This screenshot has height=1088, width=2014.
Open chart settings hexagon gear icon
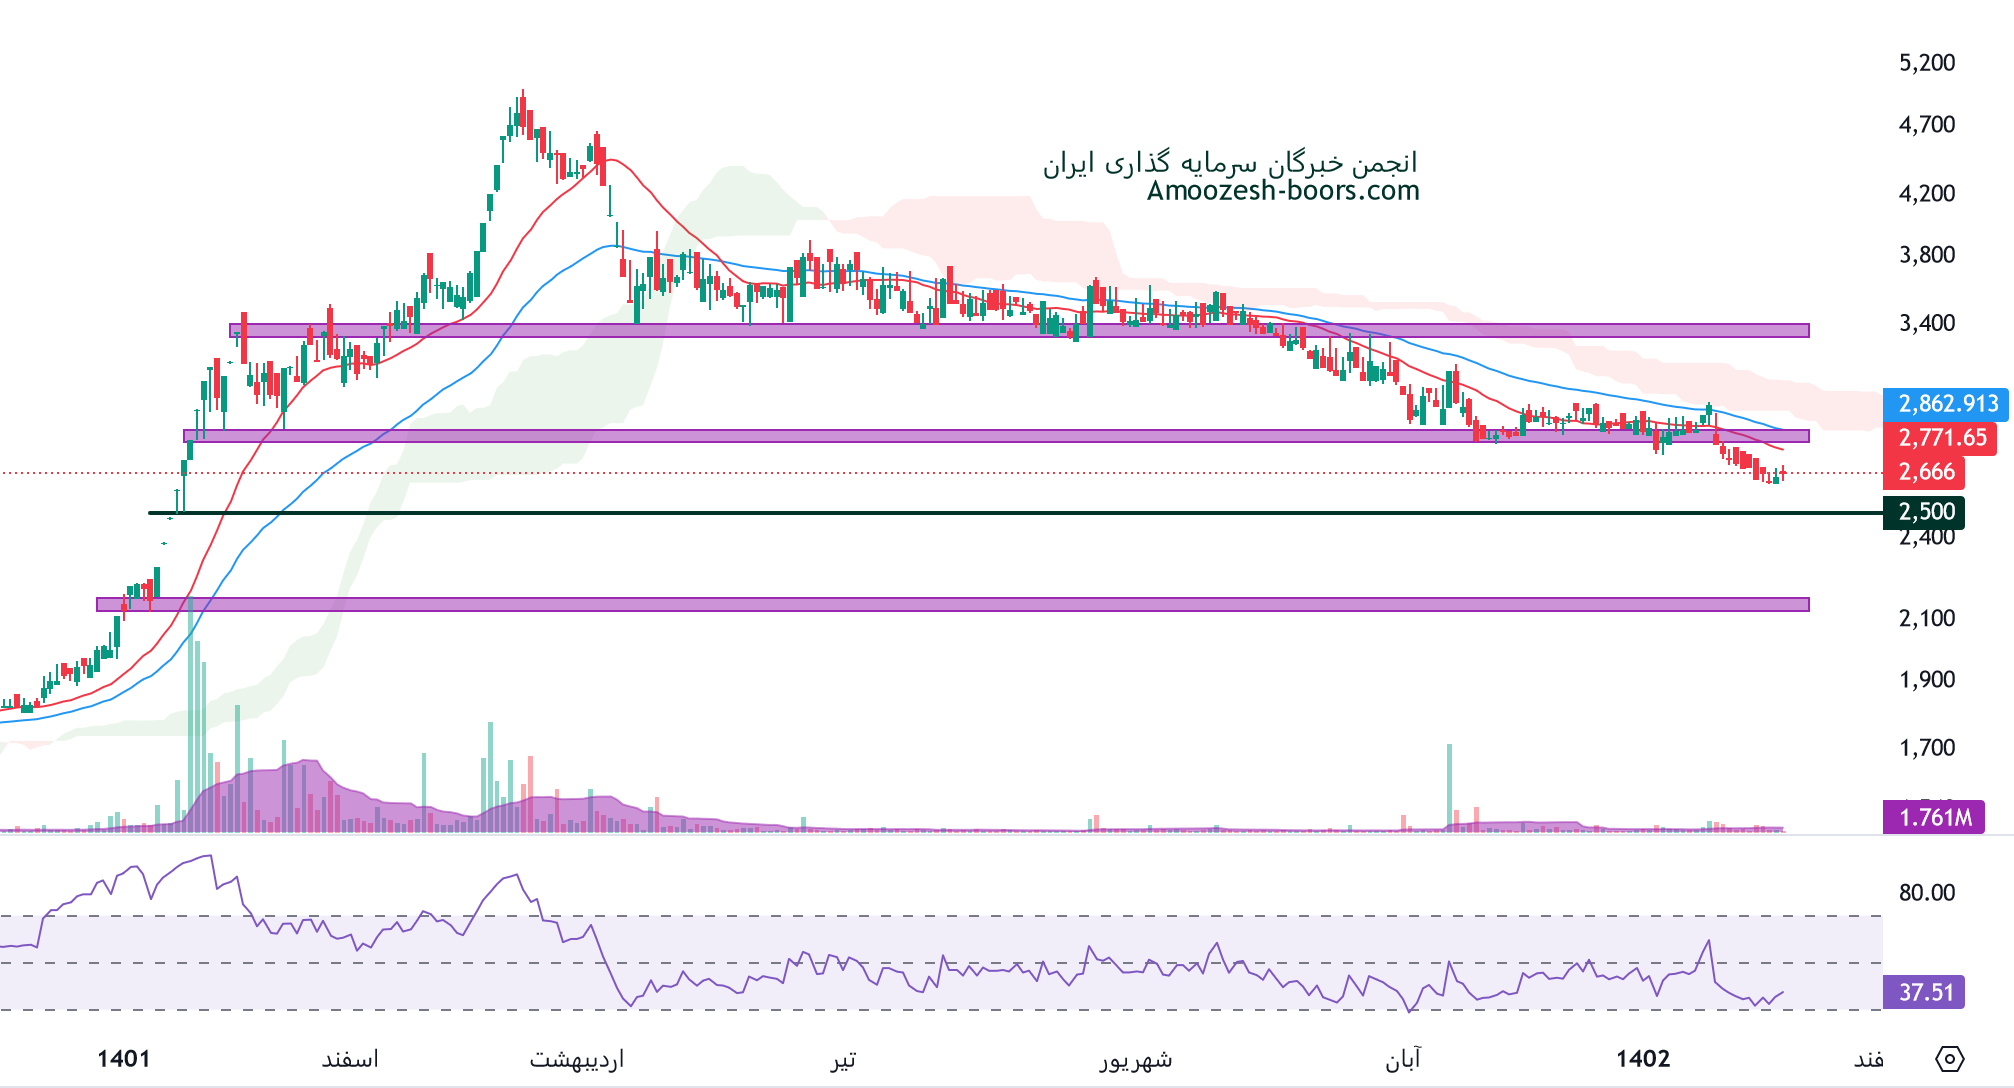1950,1058
